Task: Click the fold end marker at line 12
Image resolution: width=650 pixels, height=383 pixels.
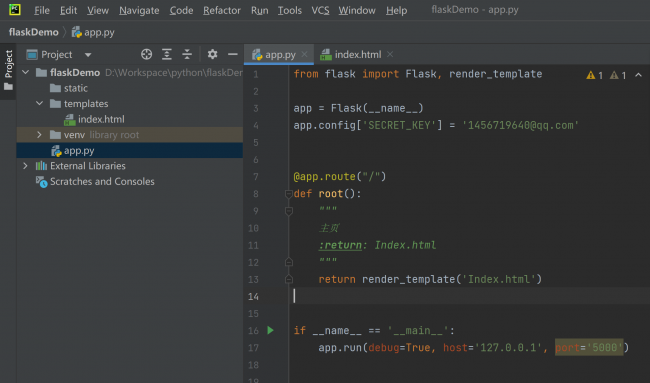Action: pos(289,262)
